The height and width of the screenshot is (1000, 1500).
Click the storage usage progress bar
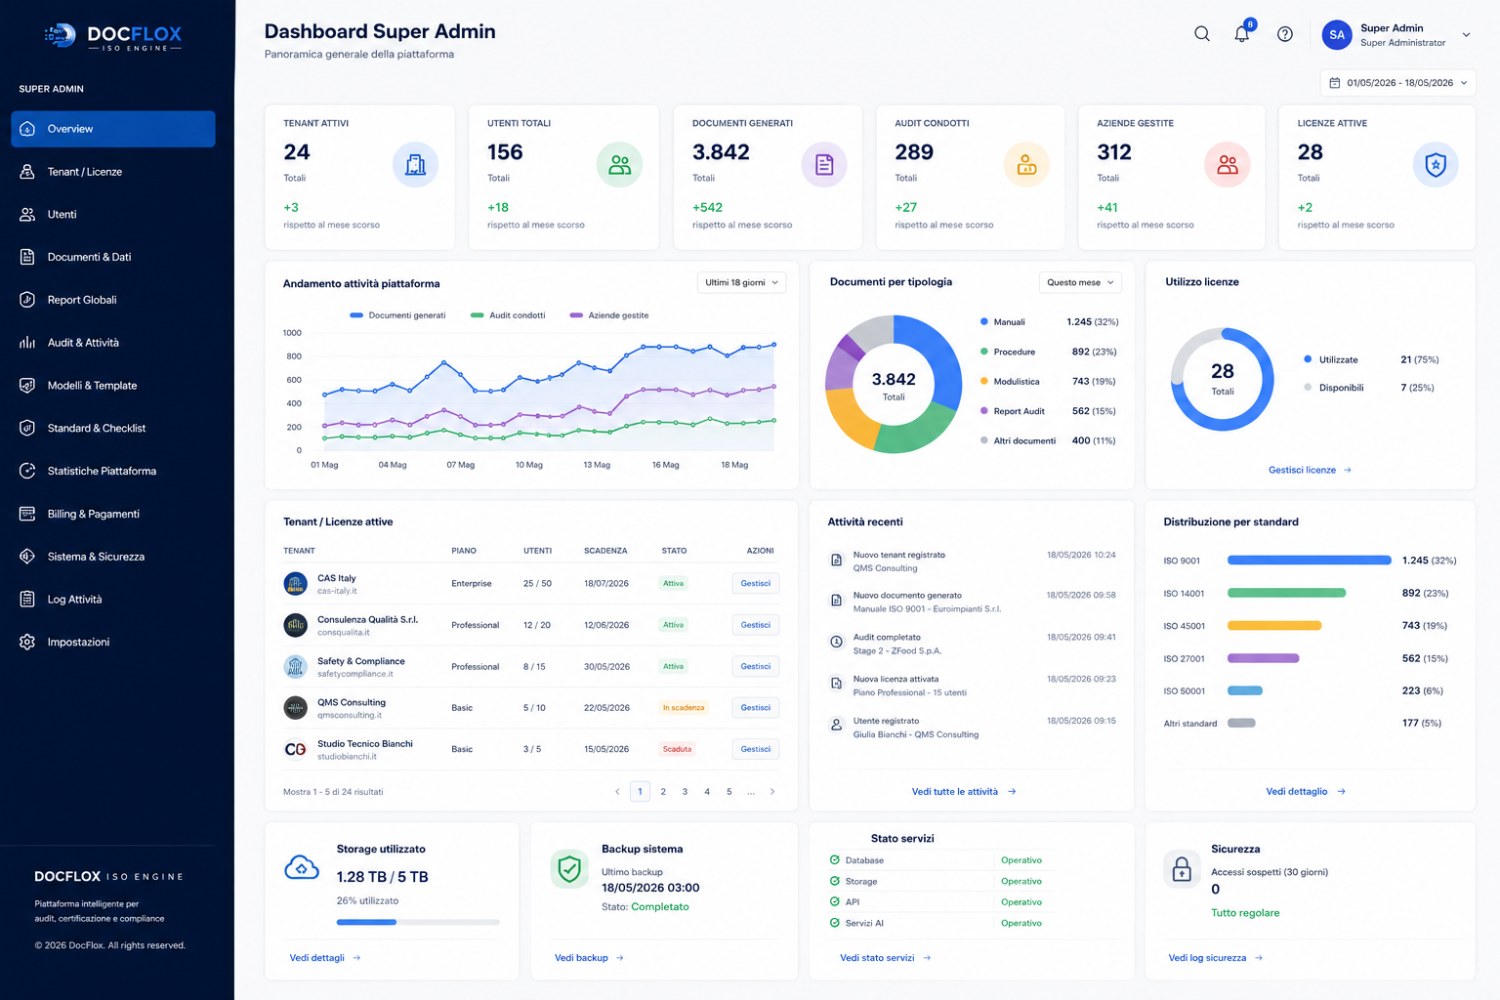[418, 922]
